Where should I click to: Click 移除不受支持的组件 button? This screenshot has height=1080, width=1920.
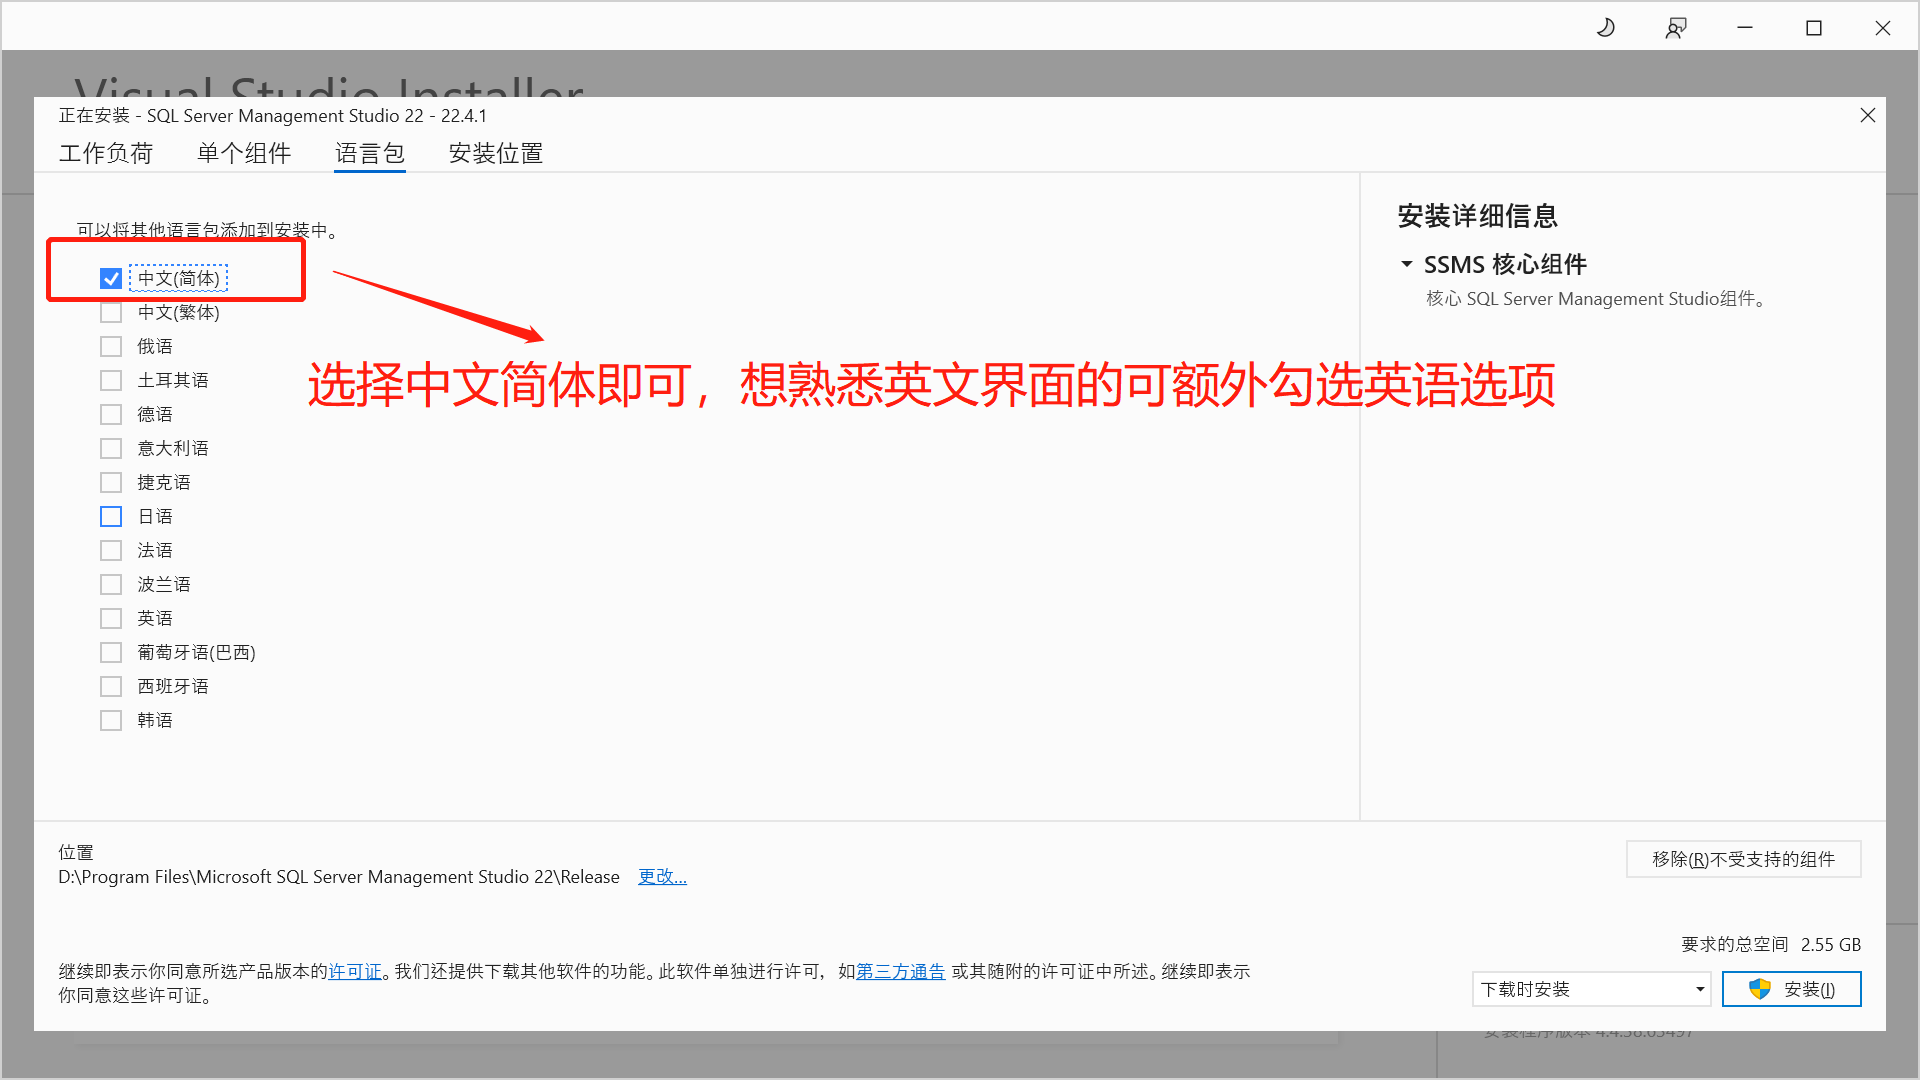pyautogui.click(x=1743, y=859)
